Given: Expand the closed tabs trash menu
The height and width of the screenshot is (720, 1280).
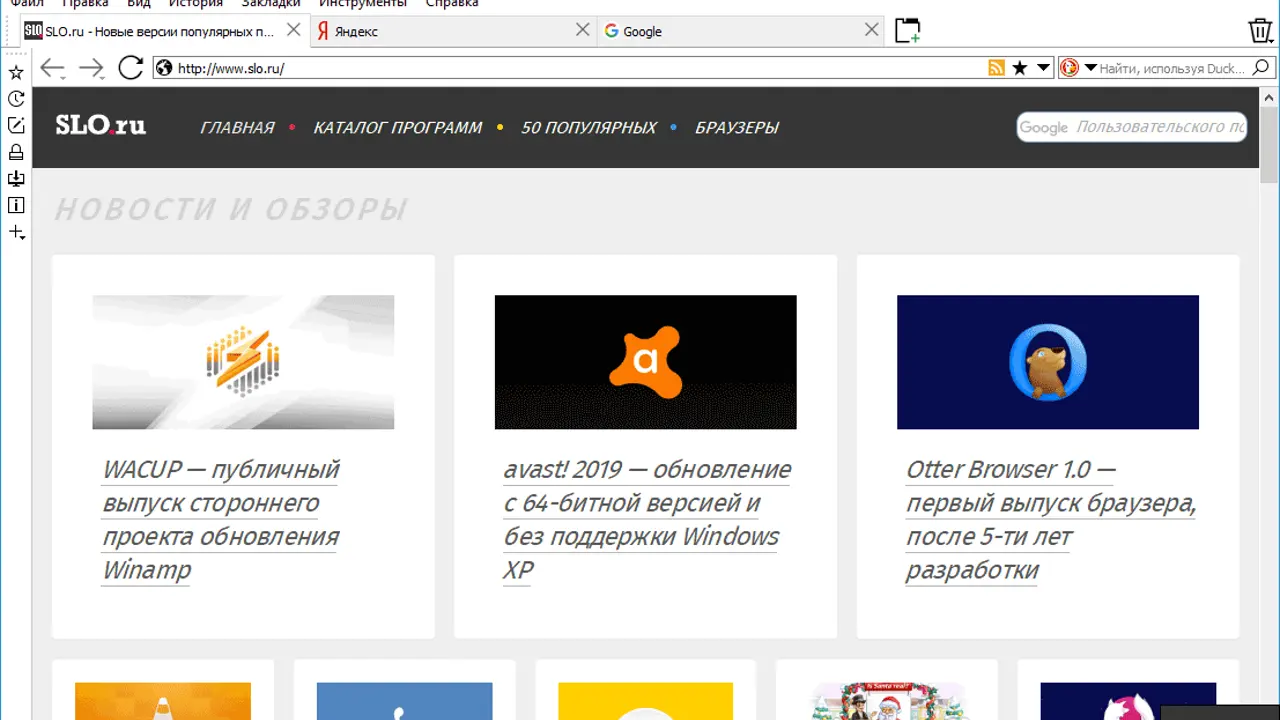Looking at the screenshot, I should [1260, 31].
